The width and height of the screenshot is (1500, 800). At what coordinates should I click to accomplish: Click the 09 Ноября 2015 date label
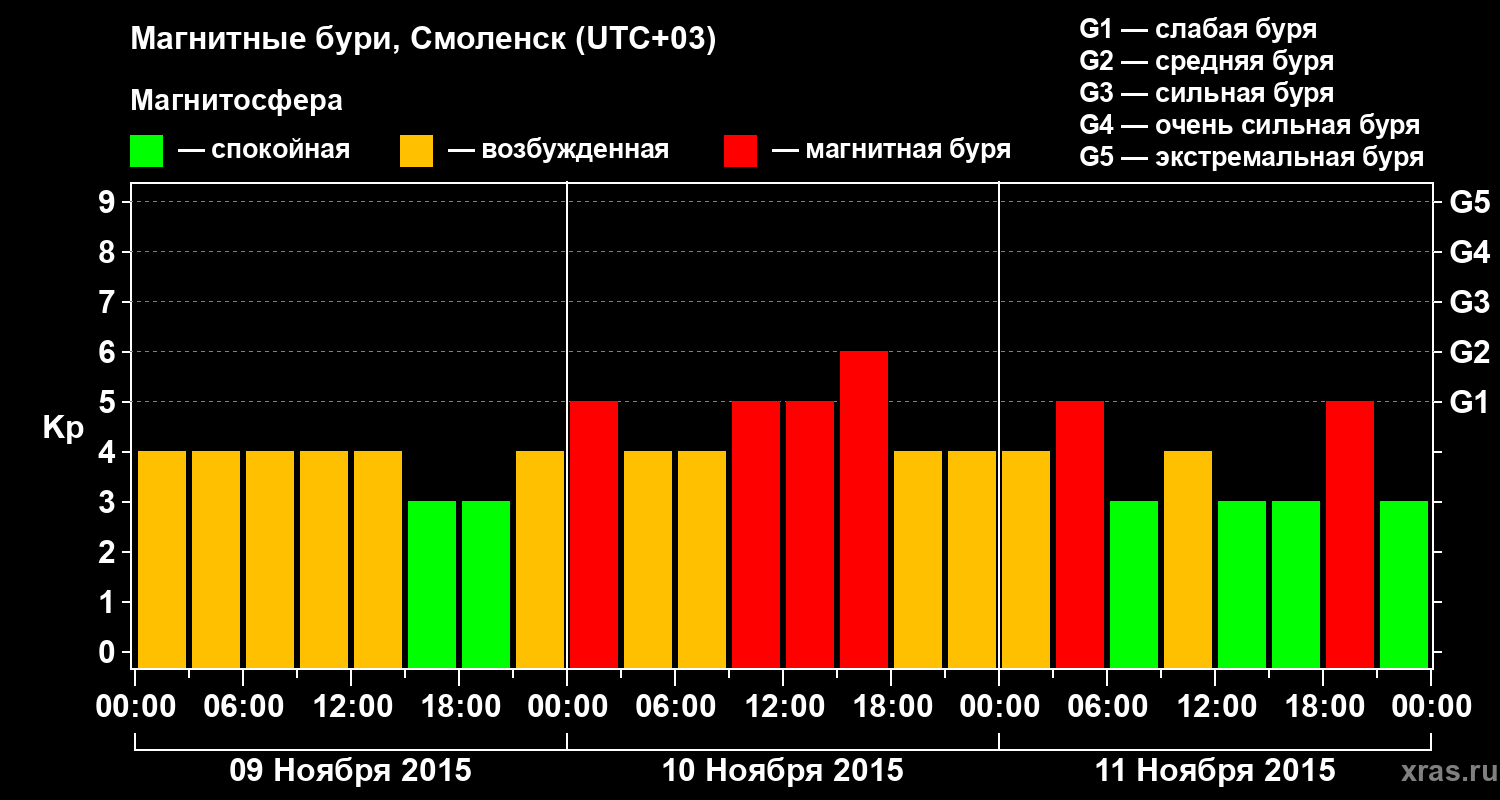350,771
